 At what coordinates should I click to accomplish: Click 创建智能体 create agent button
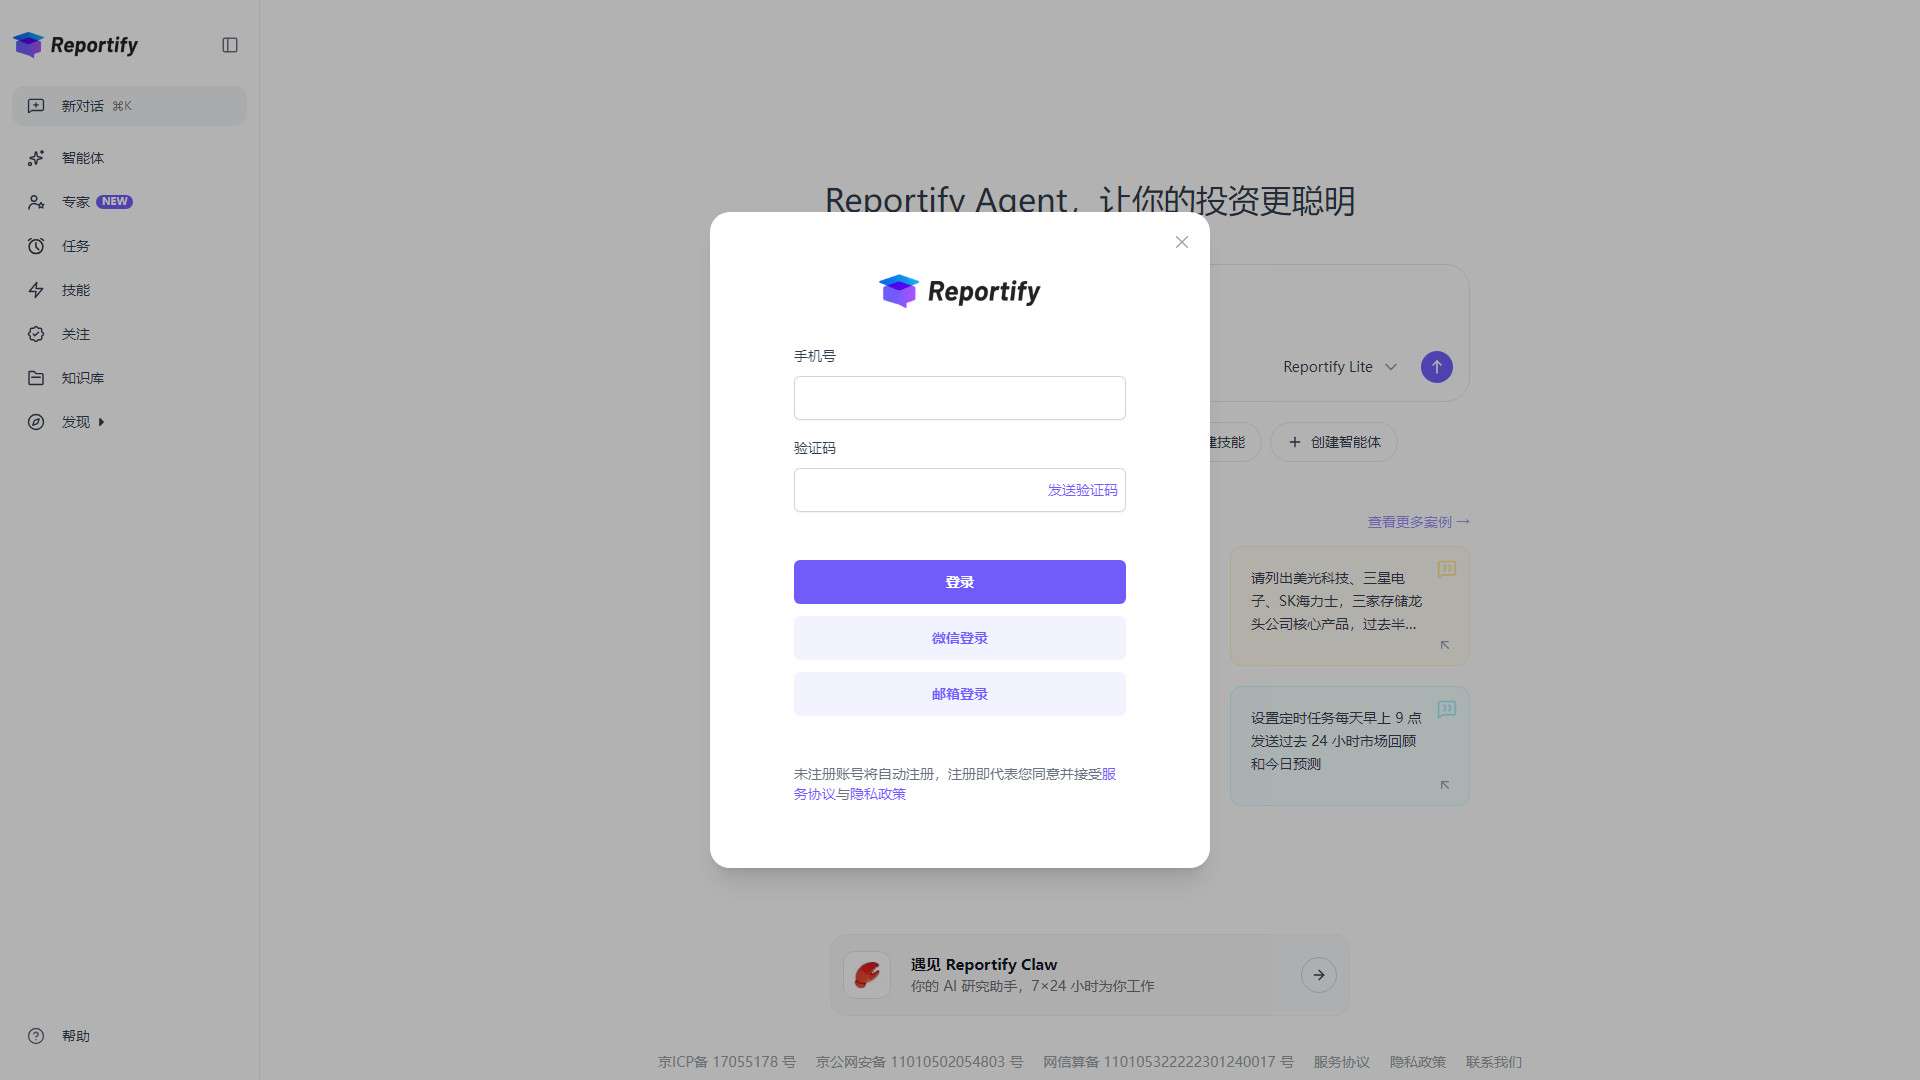point(1334,442)
